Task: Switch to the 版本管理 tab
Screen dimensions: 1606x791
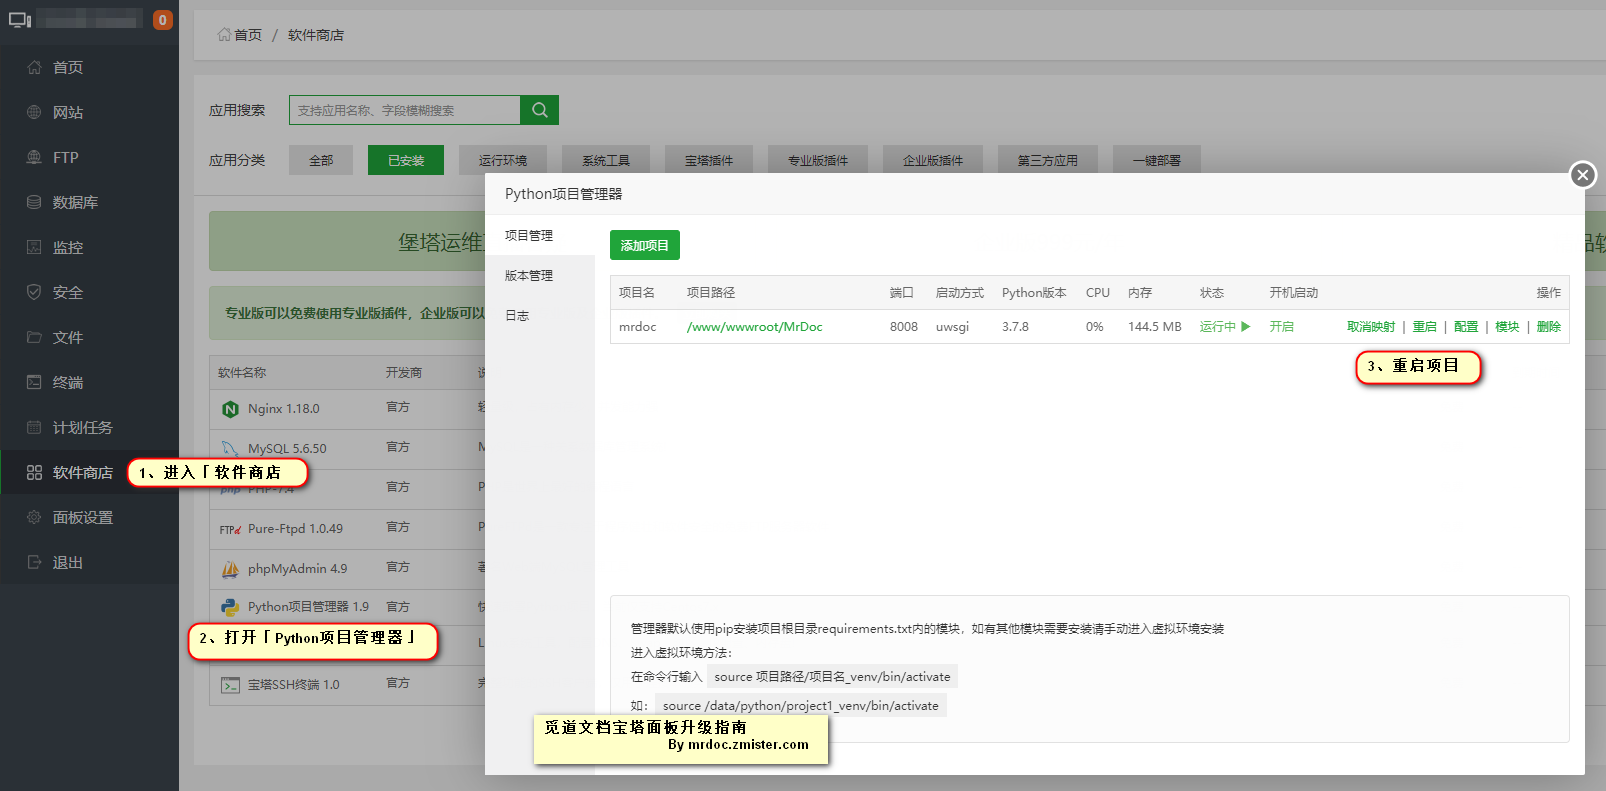Action: pos(529,276)
